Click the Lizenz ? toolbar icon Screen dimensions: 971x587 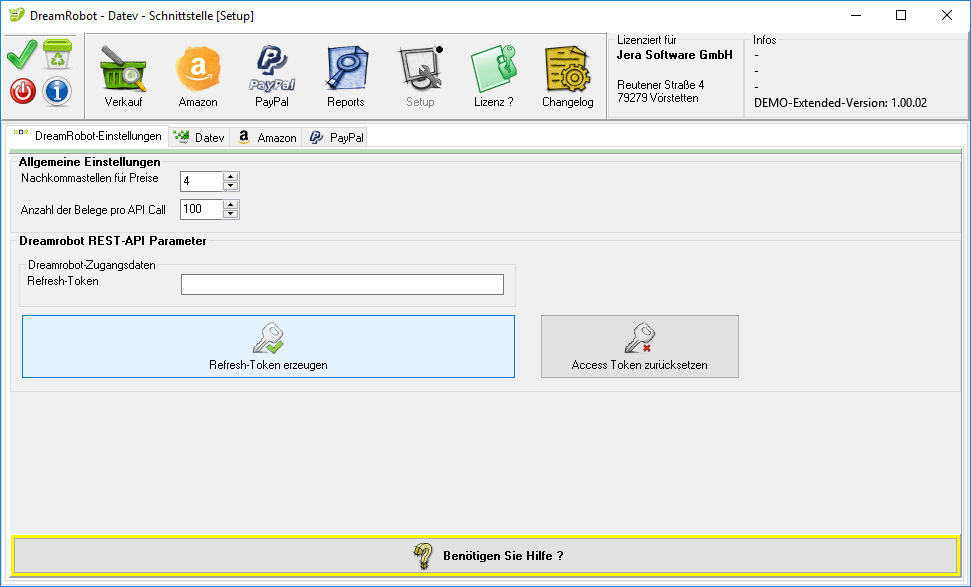(493, 76)
